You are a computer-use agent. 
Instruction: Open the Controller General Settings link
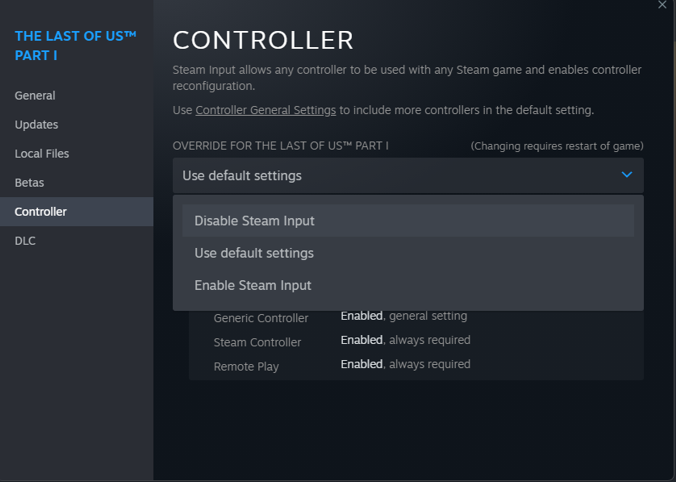click(265, 110)
